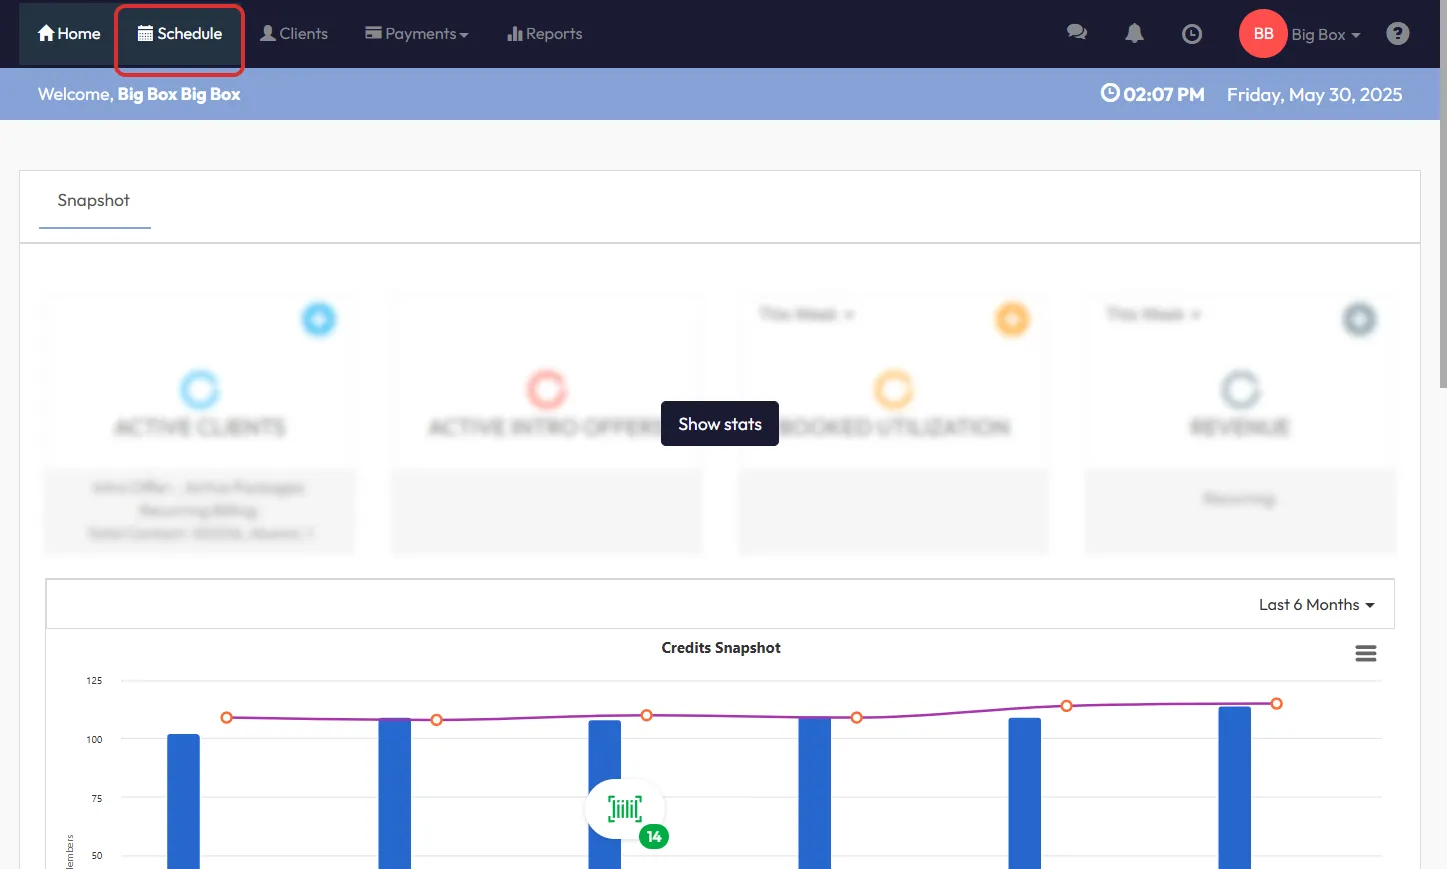Open the Last 6 Months range dropdown
The height and width of the screenshot is (869, 1447).
[x=1316, y=605]
